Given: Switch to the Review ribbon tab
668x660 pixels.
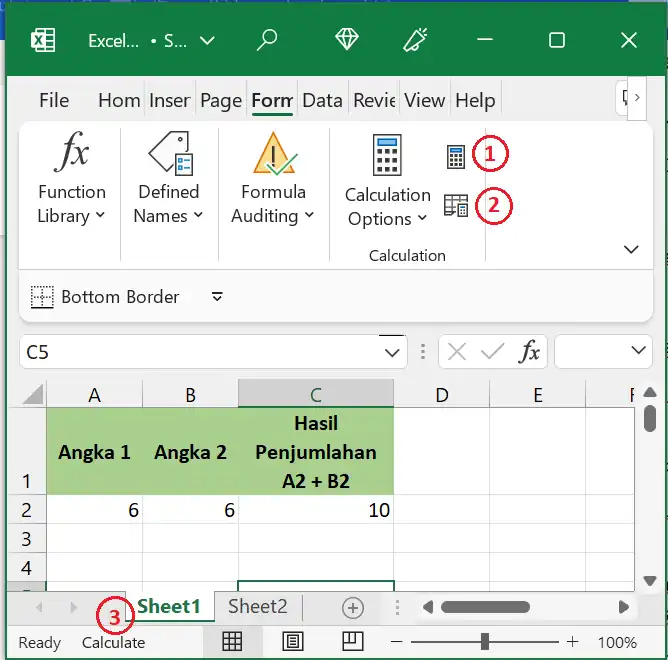Looking at the screenshot, I should pos(374,101).
